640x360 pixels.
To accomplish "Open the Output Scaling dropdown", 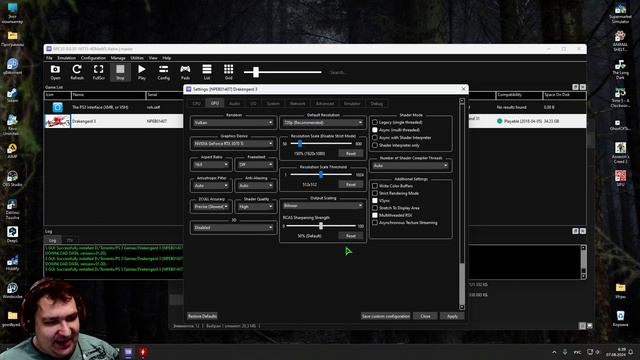I will (323, 205).
